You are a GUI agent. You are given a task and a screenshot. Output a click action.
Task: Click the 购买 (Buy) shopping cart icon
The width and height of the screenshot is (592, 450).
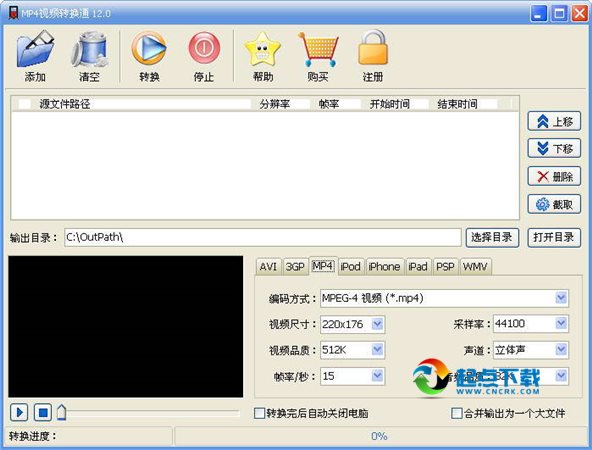[318, 49]
